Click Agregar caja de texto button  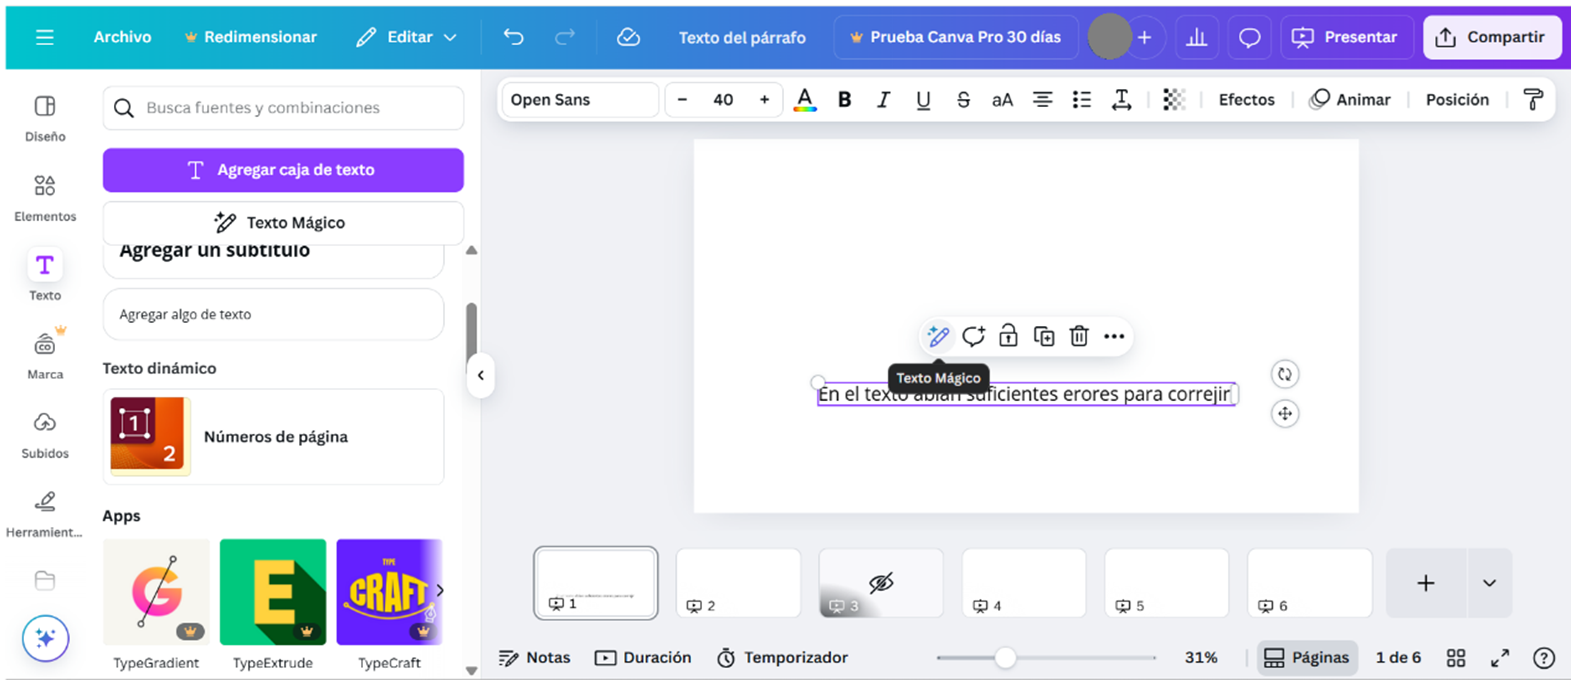click(x=283, y=170)
